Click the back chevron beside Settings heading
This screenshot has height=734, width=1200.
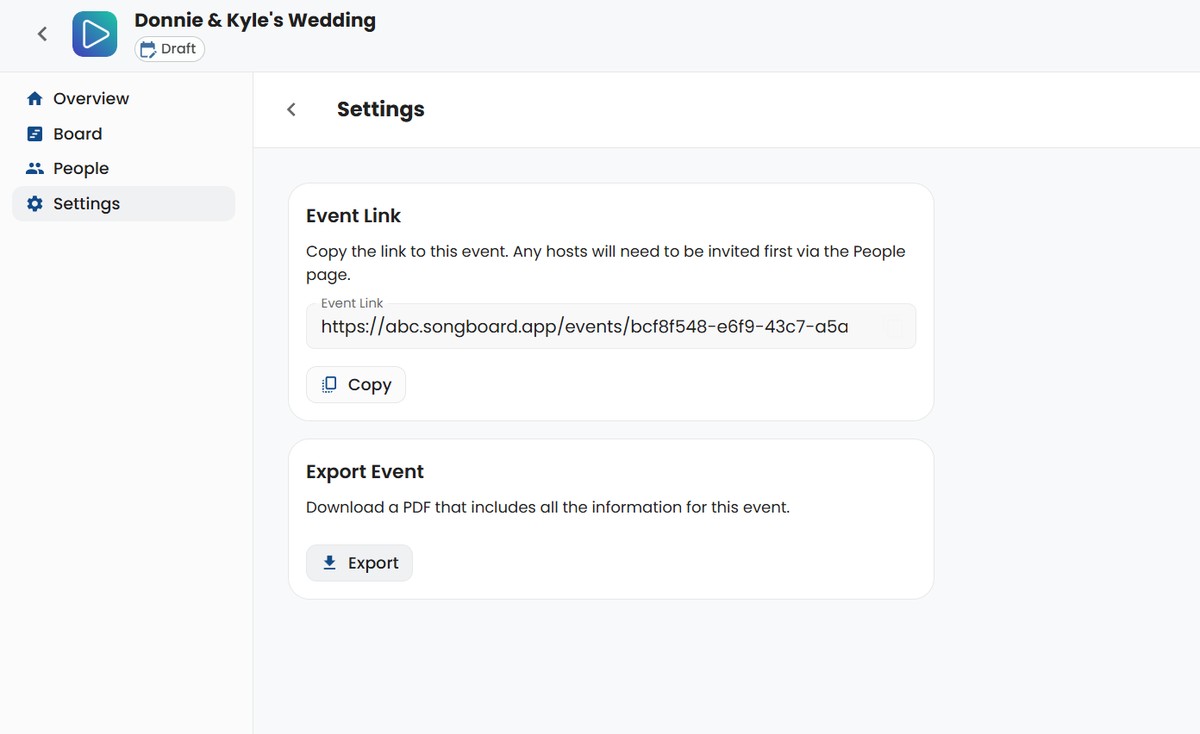click(x=291, y=109)
